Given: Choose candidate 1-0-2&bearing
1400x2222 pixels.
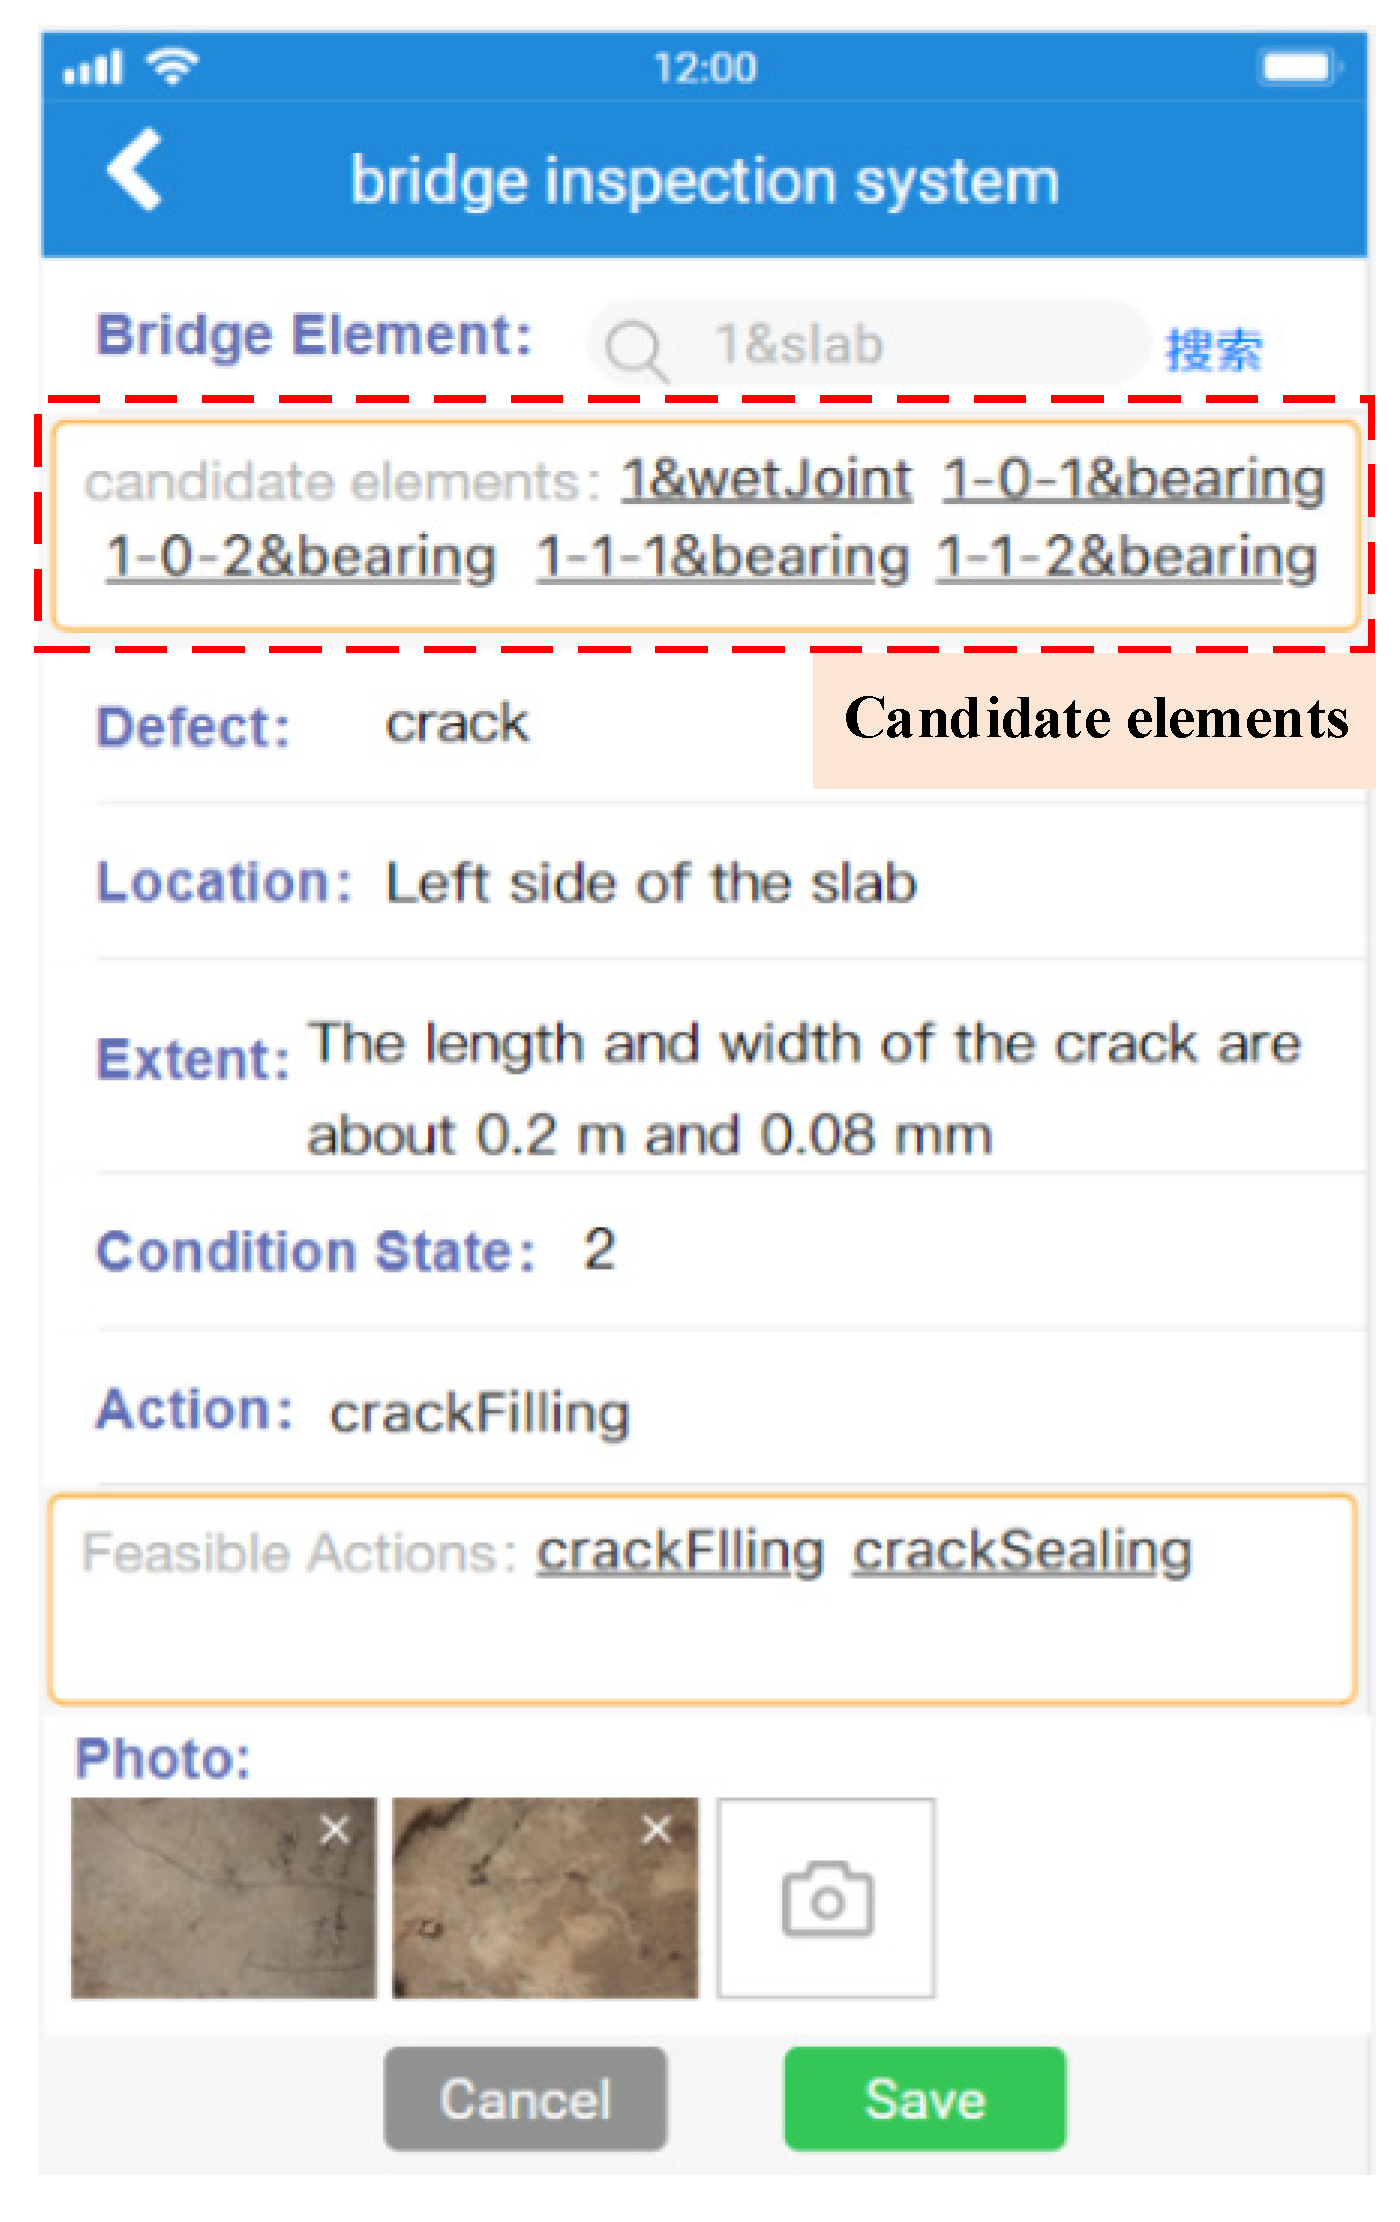Looking at the screenshot, I should coord(301,557).
